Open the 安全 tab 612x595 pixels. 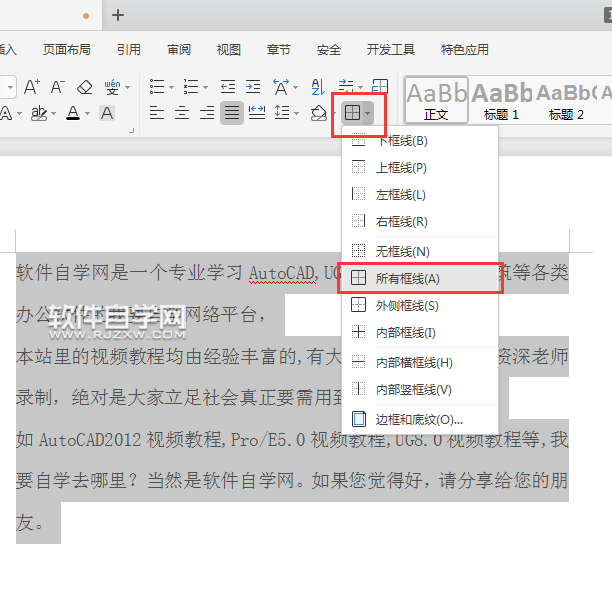coord(329,50)
